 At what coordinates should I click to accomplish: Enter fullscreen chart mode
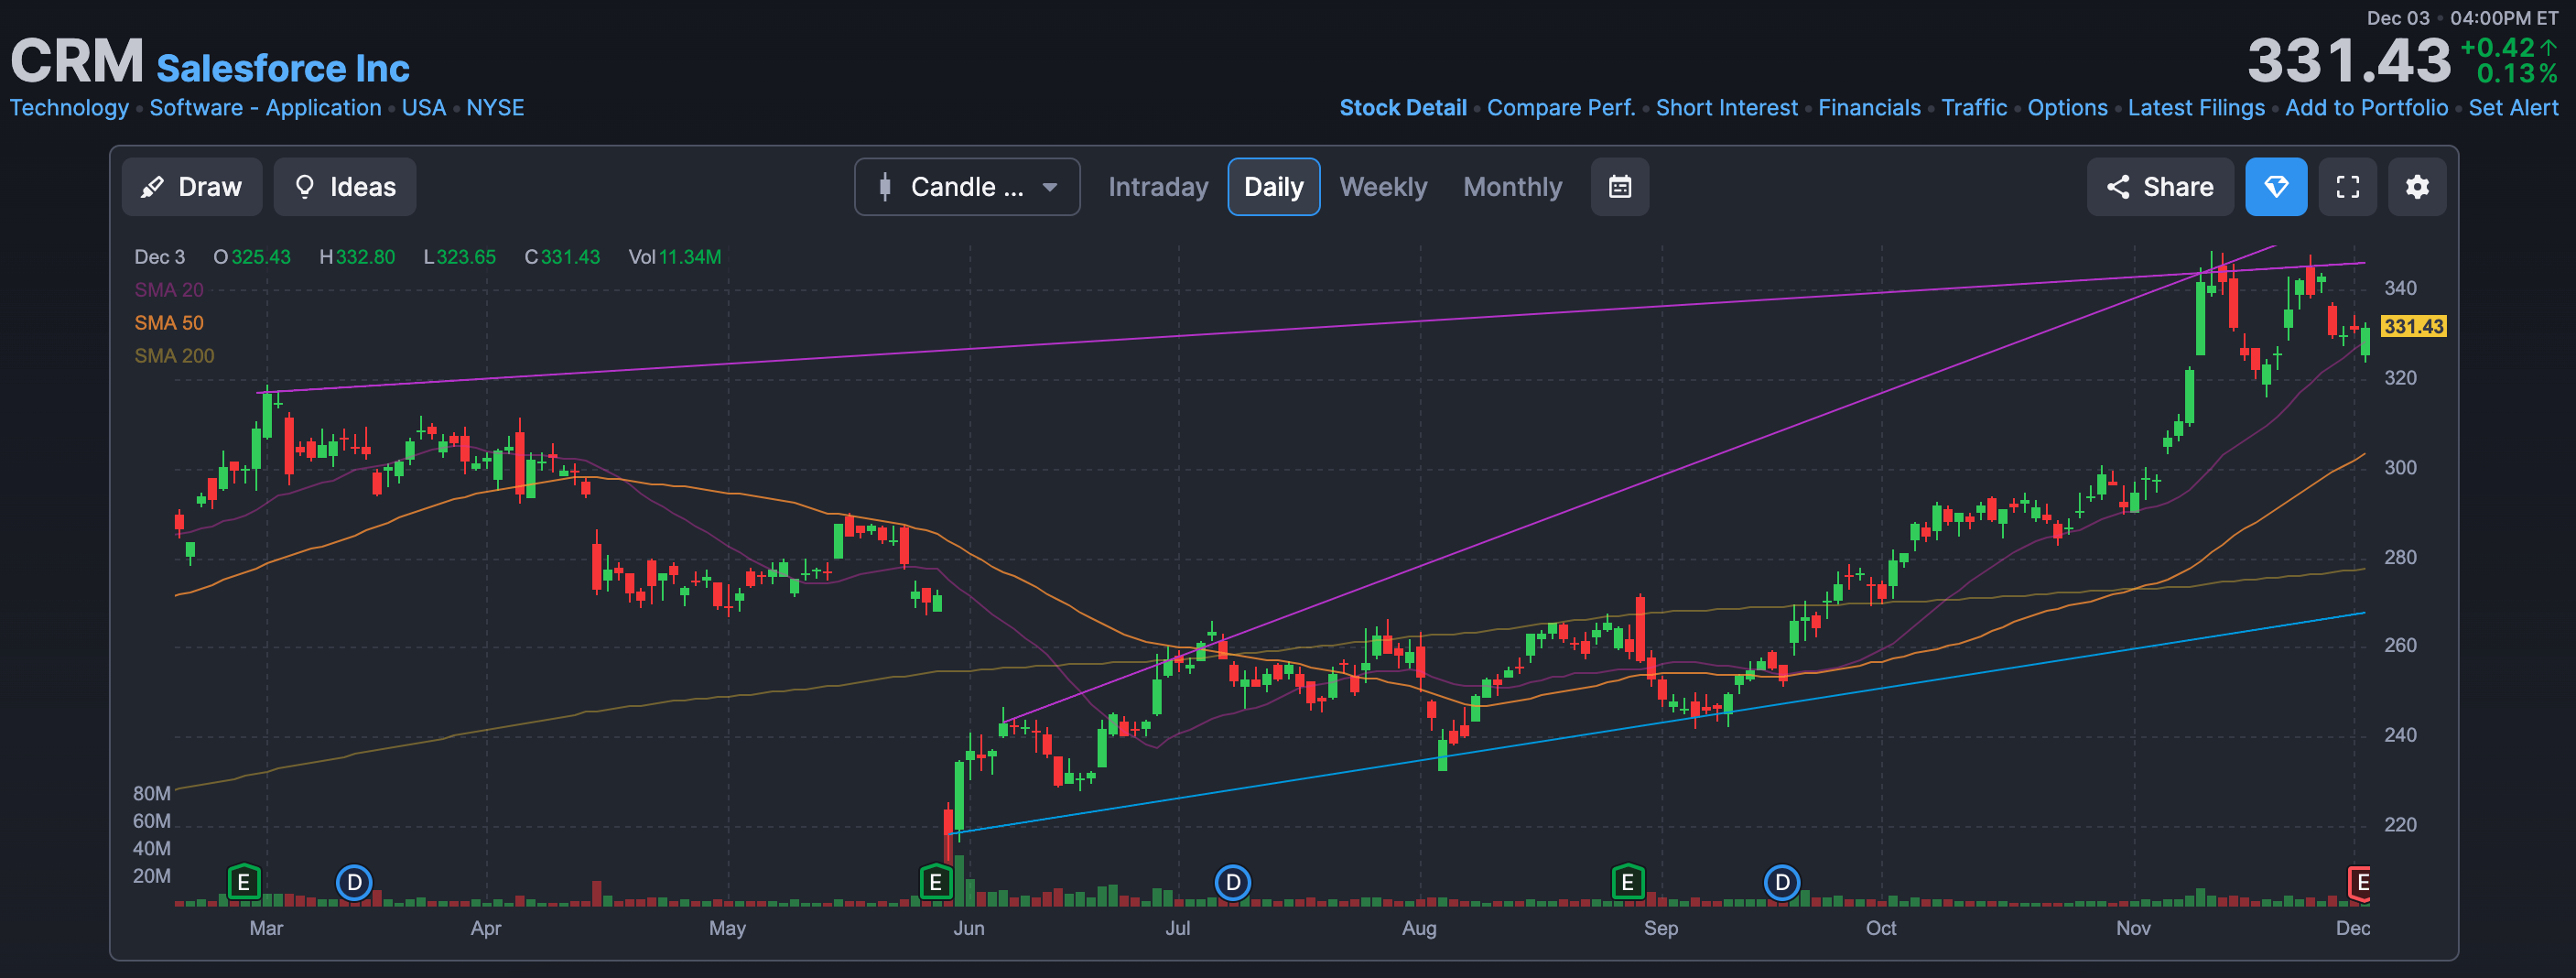tap(2347, 187)
